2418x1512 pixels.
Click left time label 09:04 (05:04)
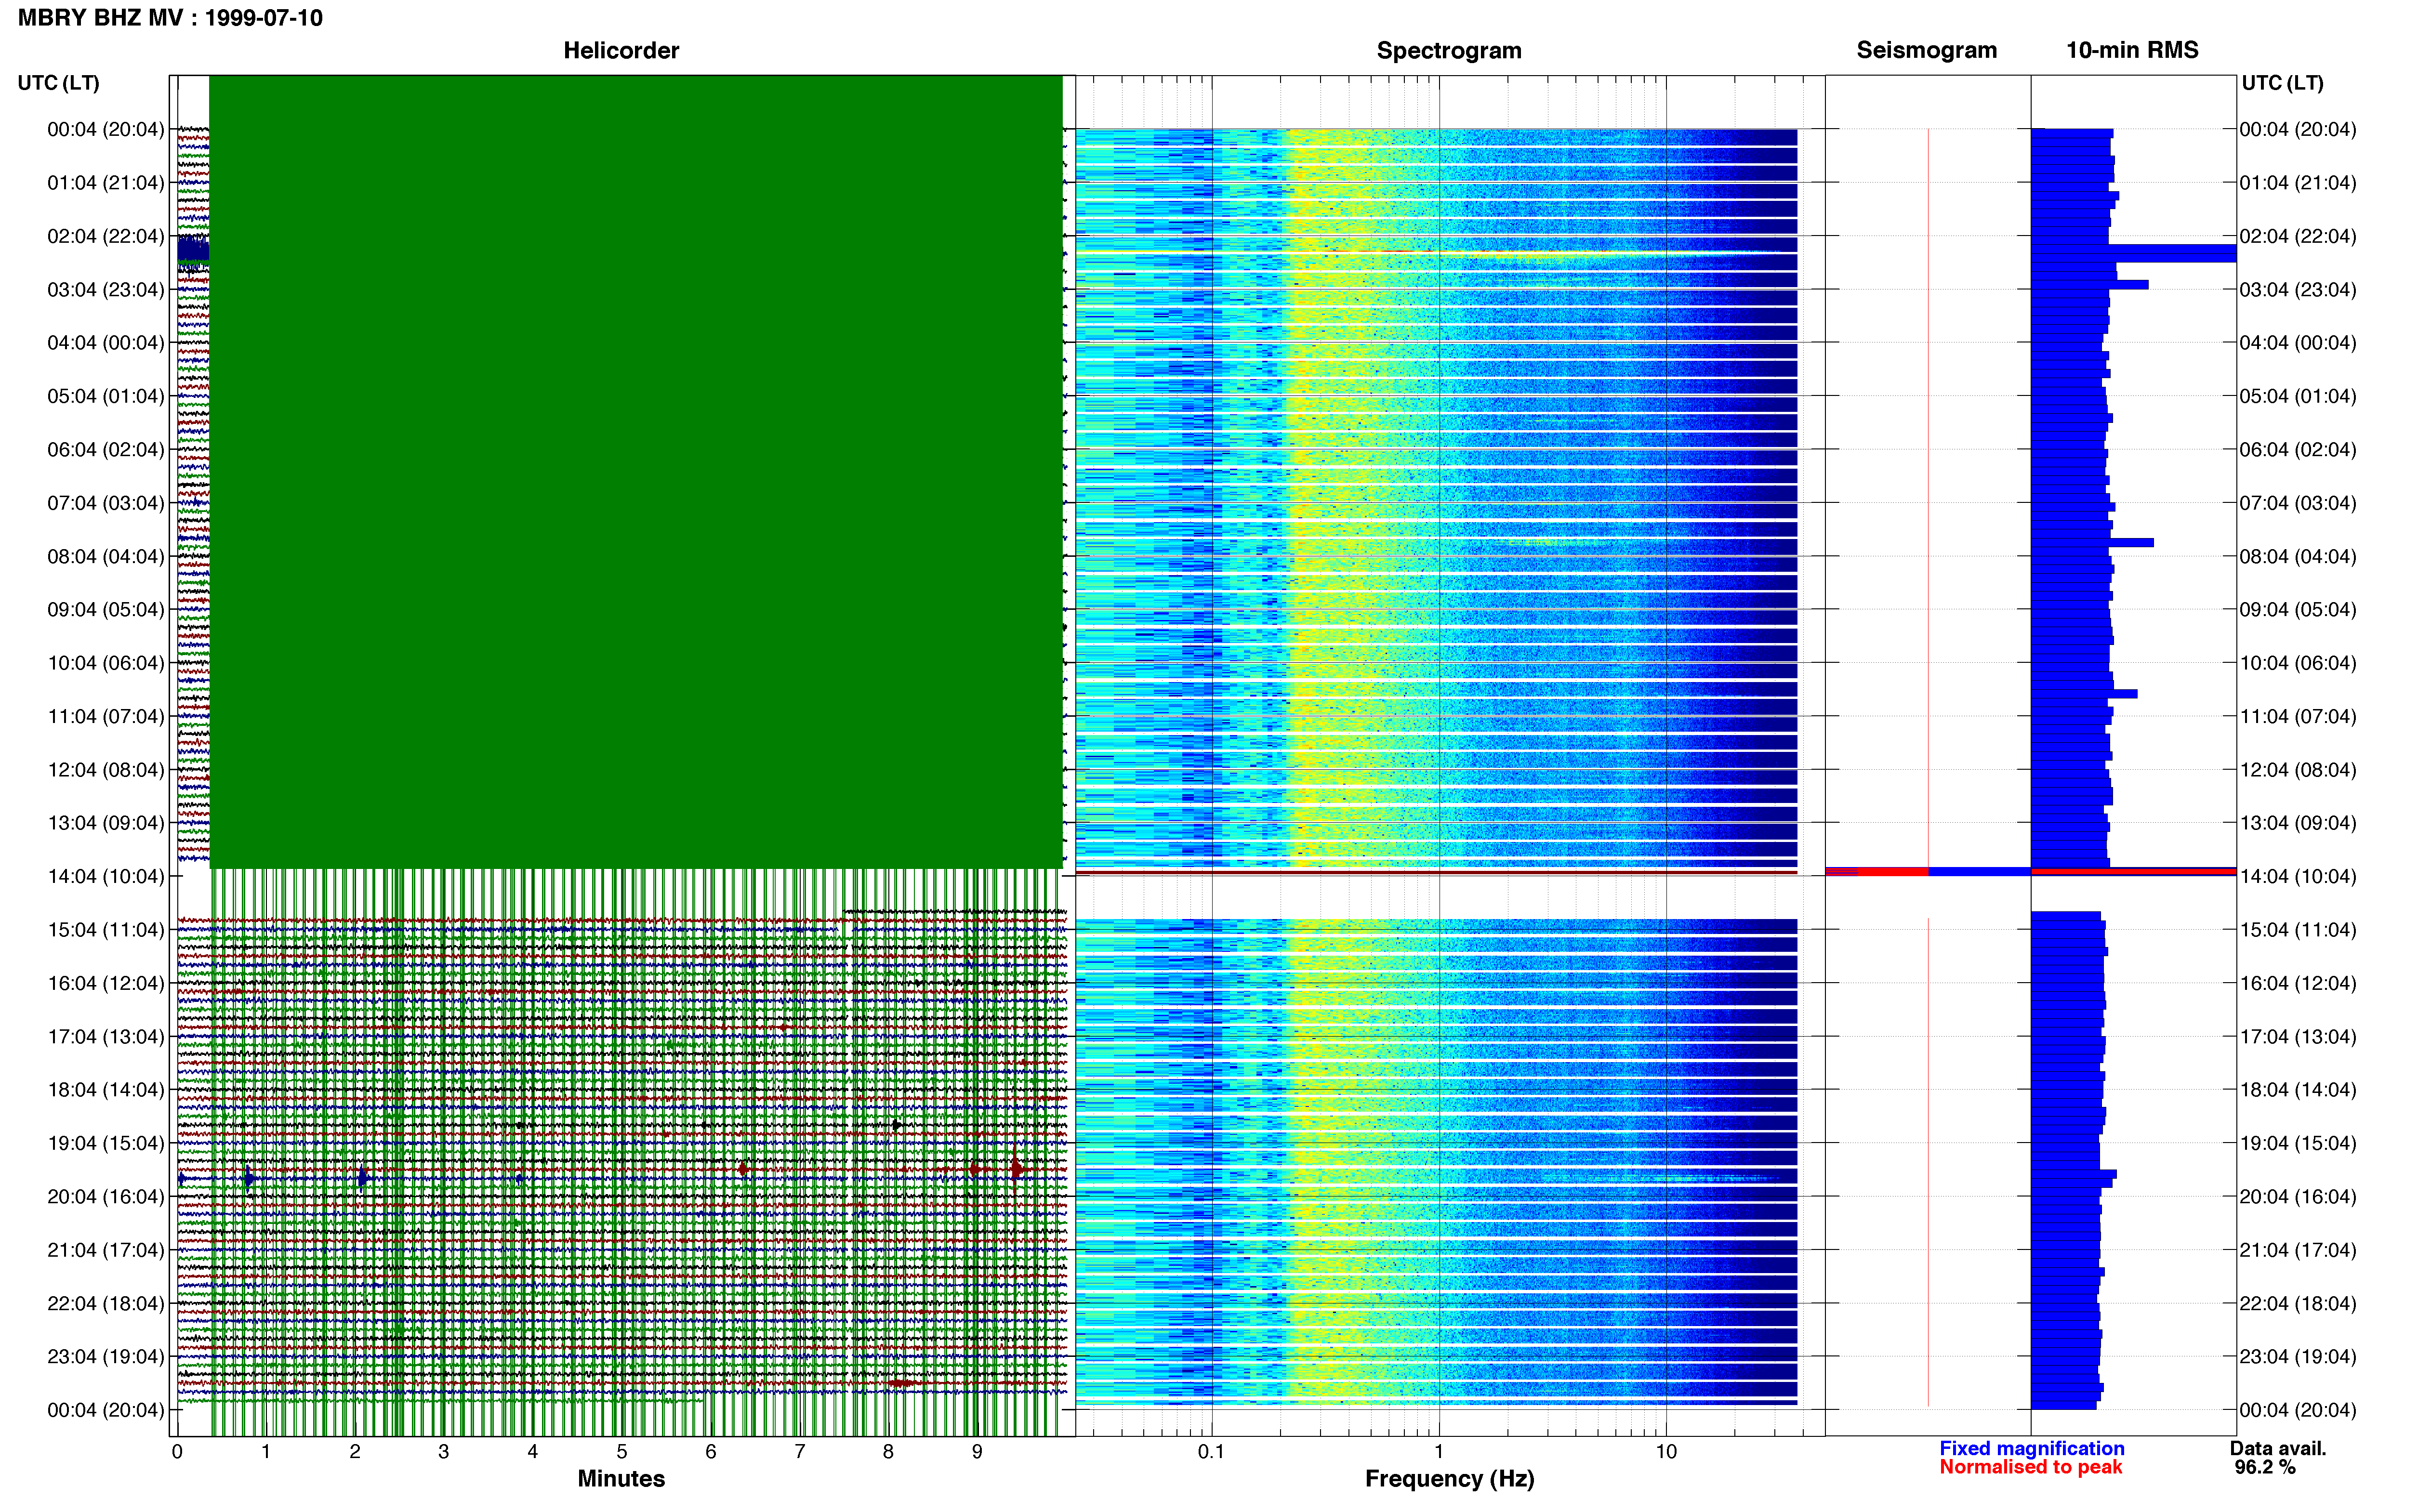[106, 609]
